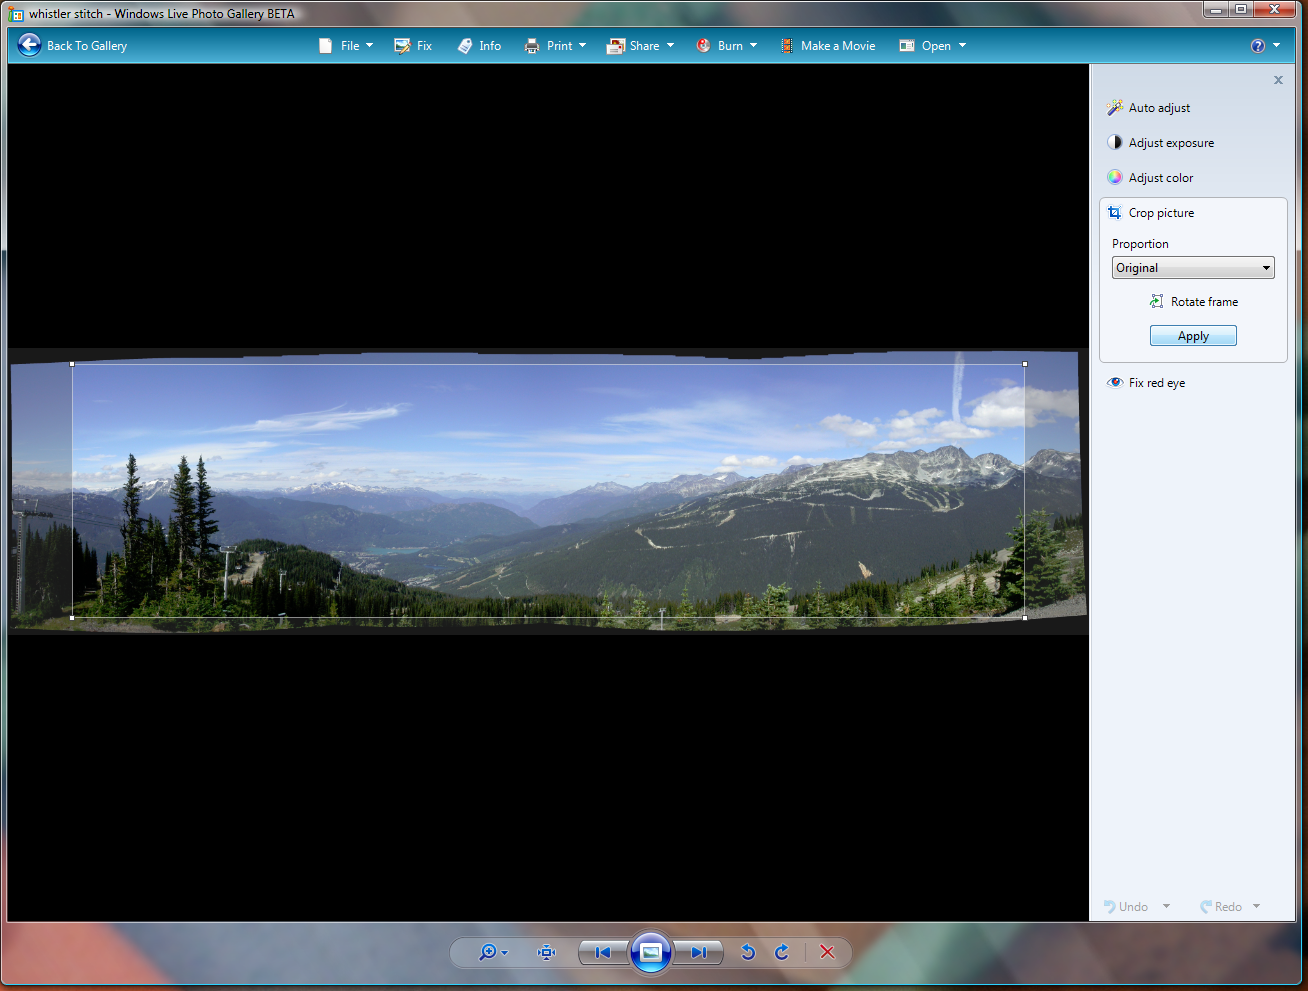The height and width of the screenshot is (991, 1308).
Task: Click the bottom-left crop handle
Action: point(72,617)
